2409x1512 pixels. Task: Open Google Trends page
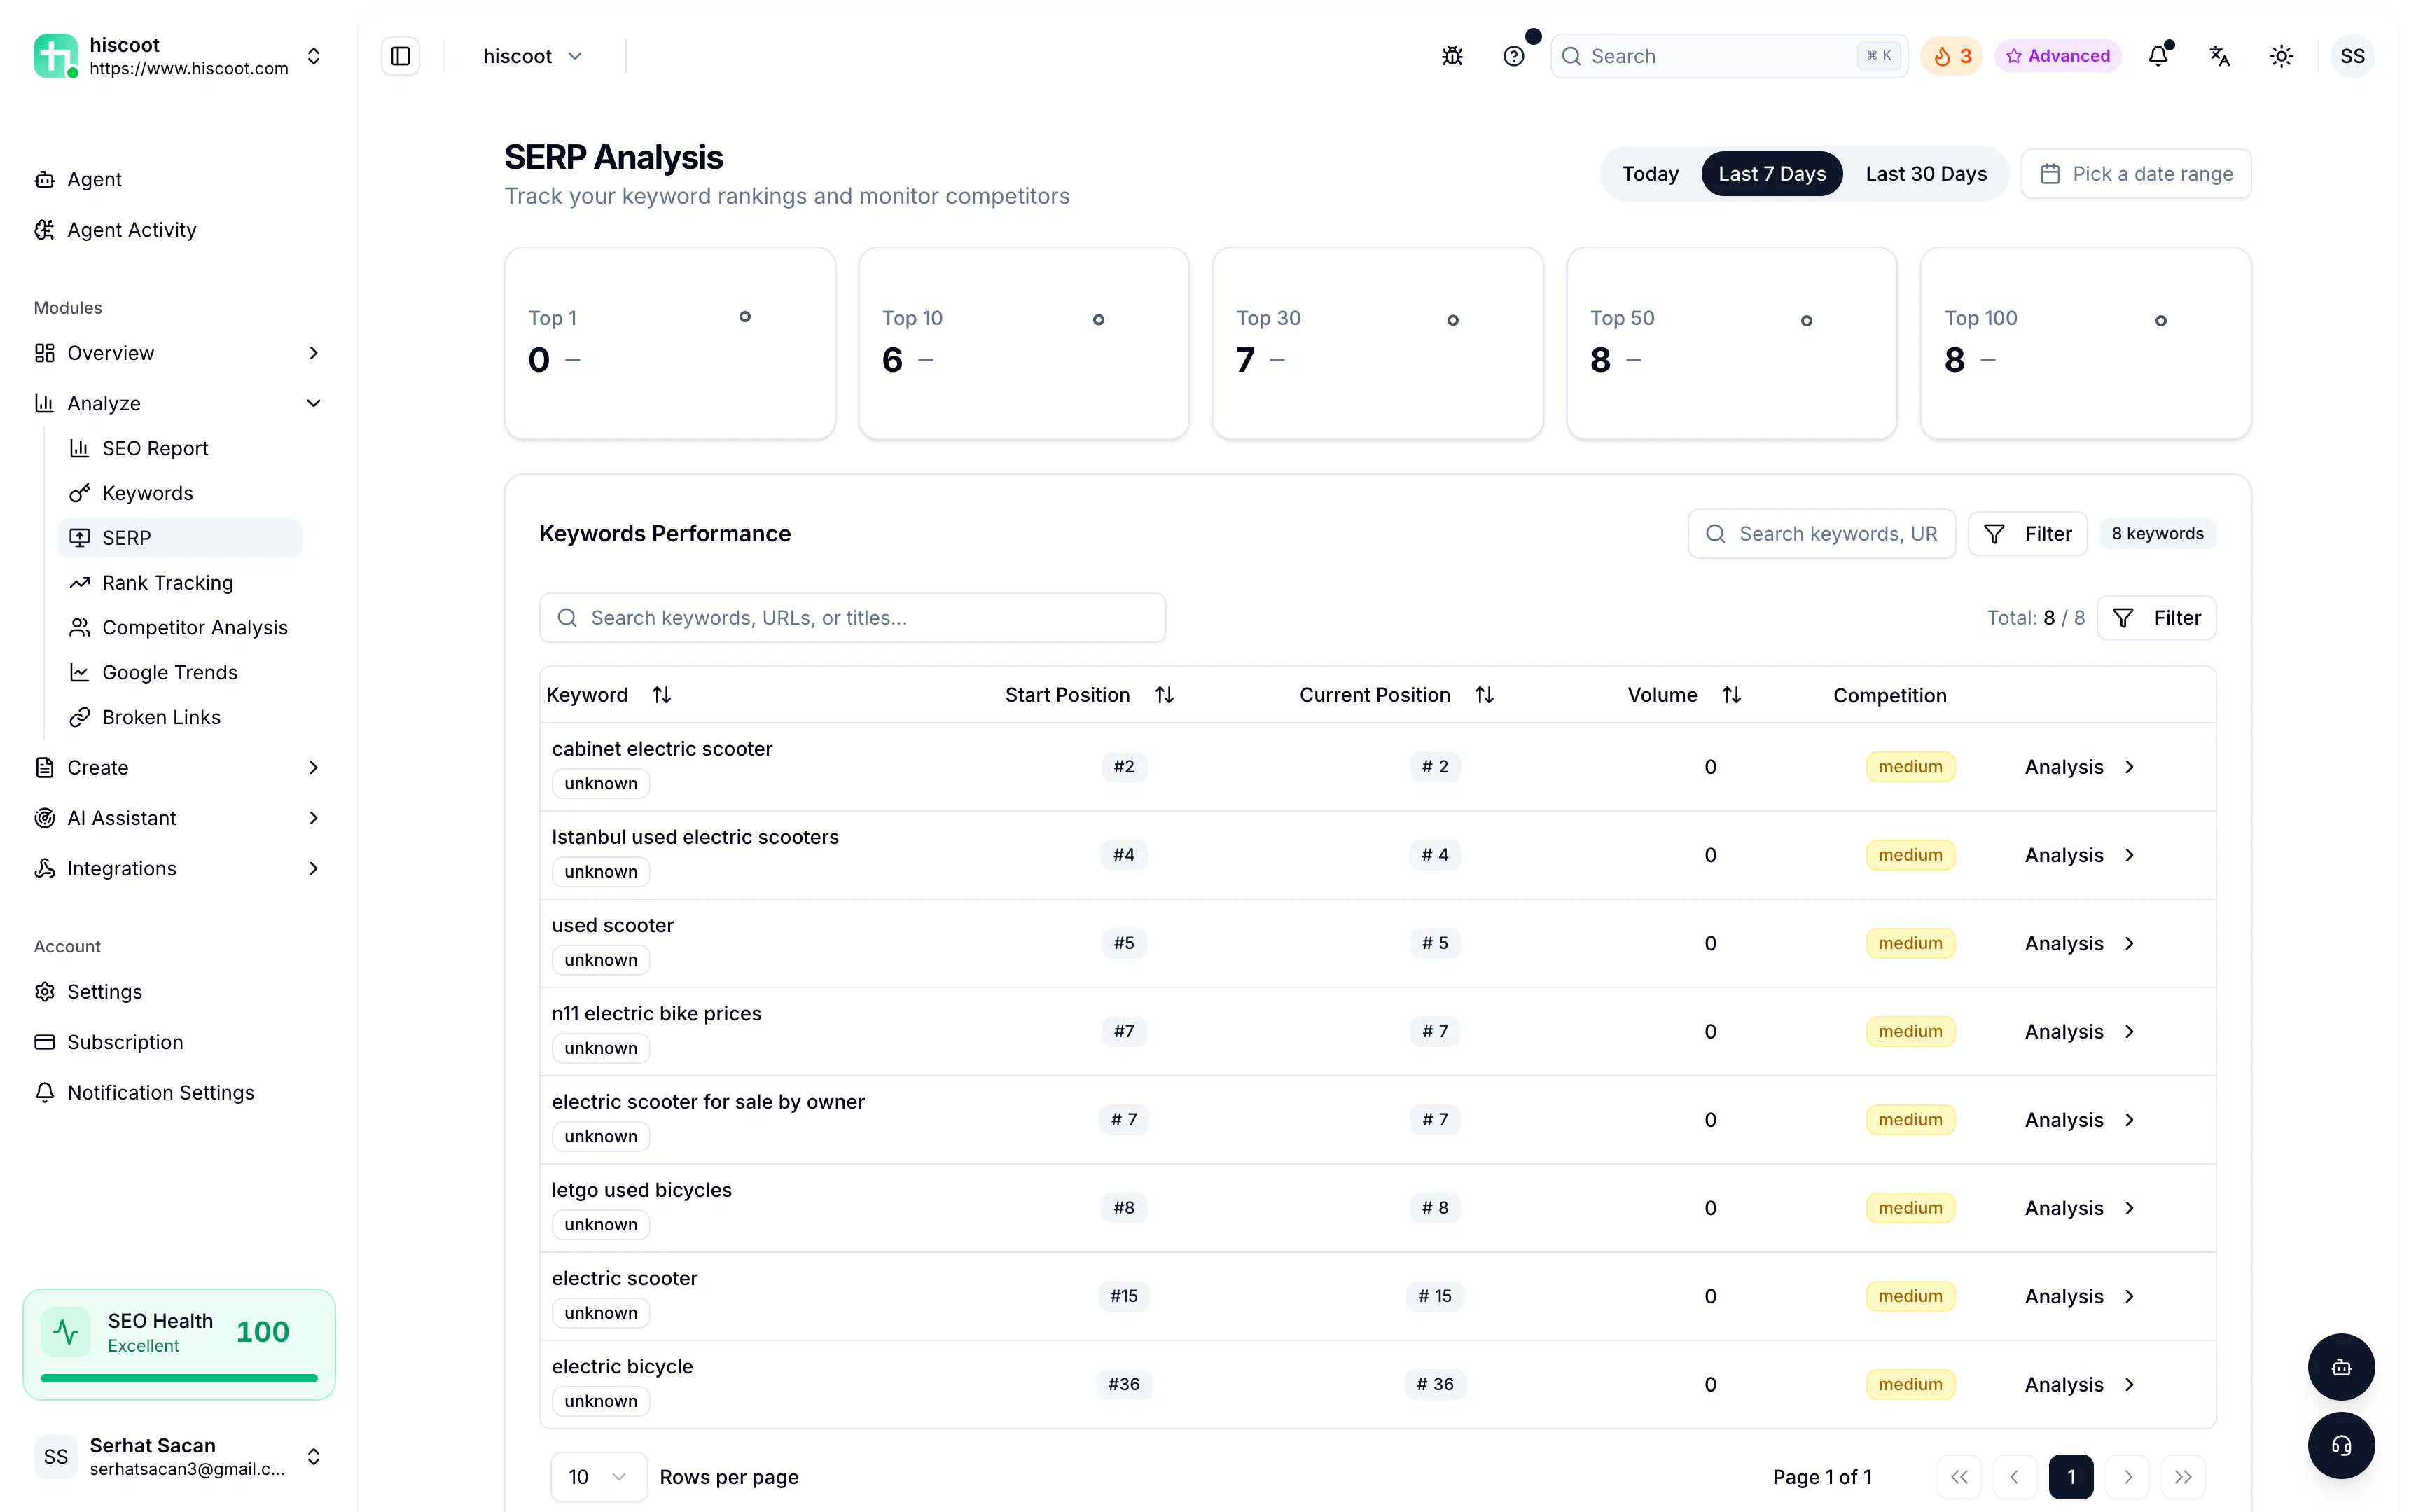(179, 672)
